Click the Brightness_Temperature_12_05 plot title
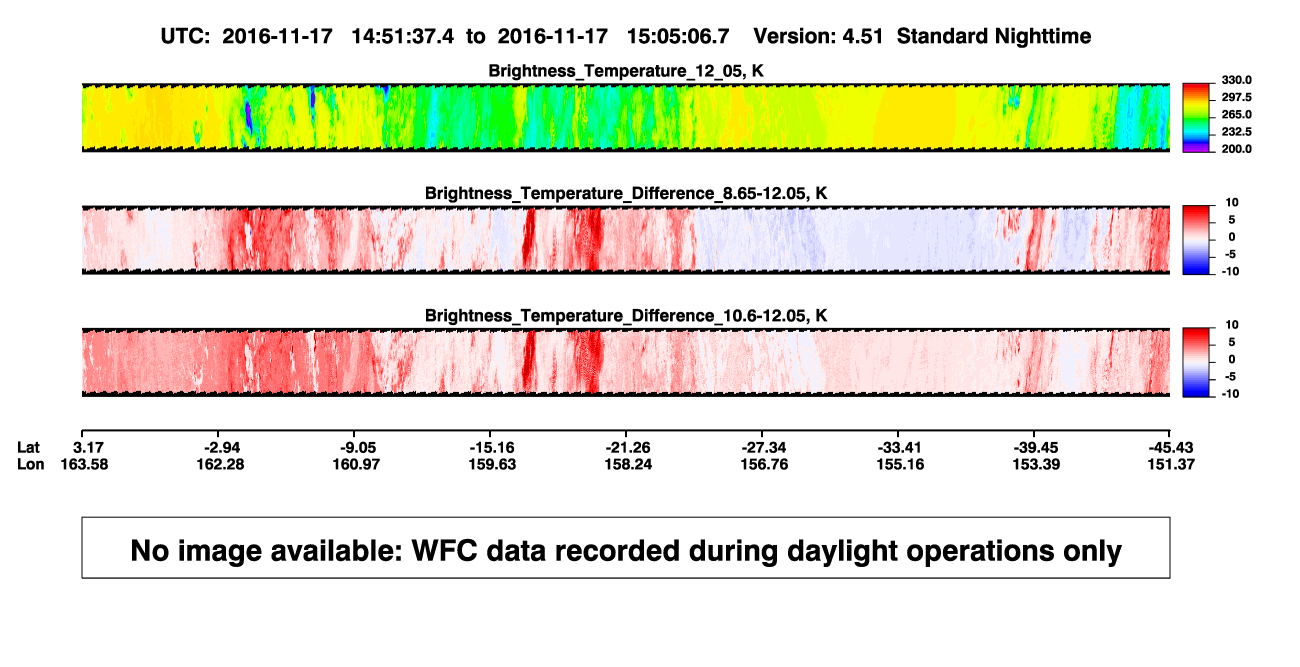Image resolution: width=1300 pixels, height=667 pixels. tap(626, 71)
